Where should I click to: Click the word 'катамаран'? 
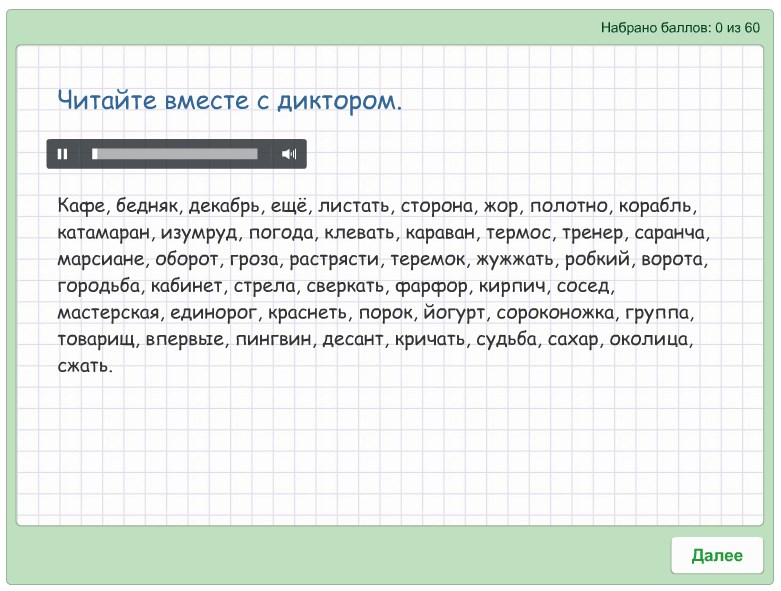point(104,233)
